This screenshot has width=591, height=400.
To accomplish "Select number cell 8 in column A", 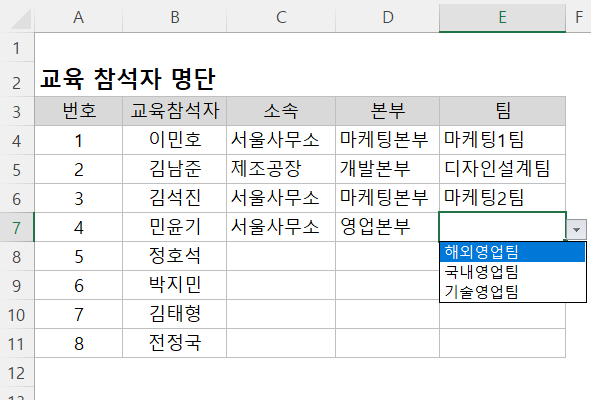I will click(x=78, y=343).
